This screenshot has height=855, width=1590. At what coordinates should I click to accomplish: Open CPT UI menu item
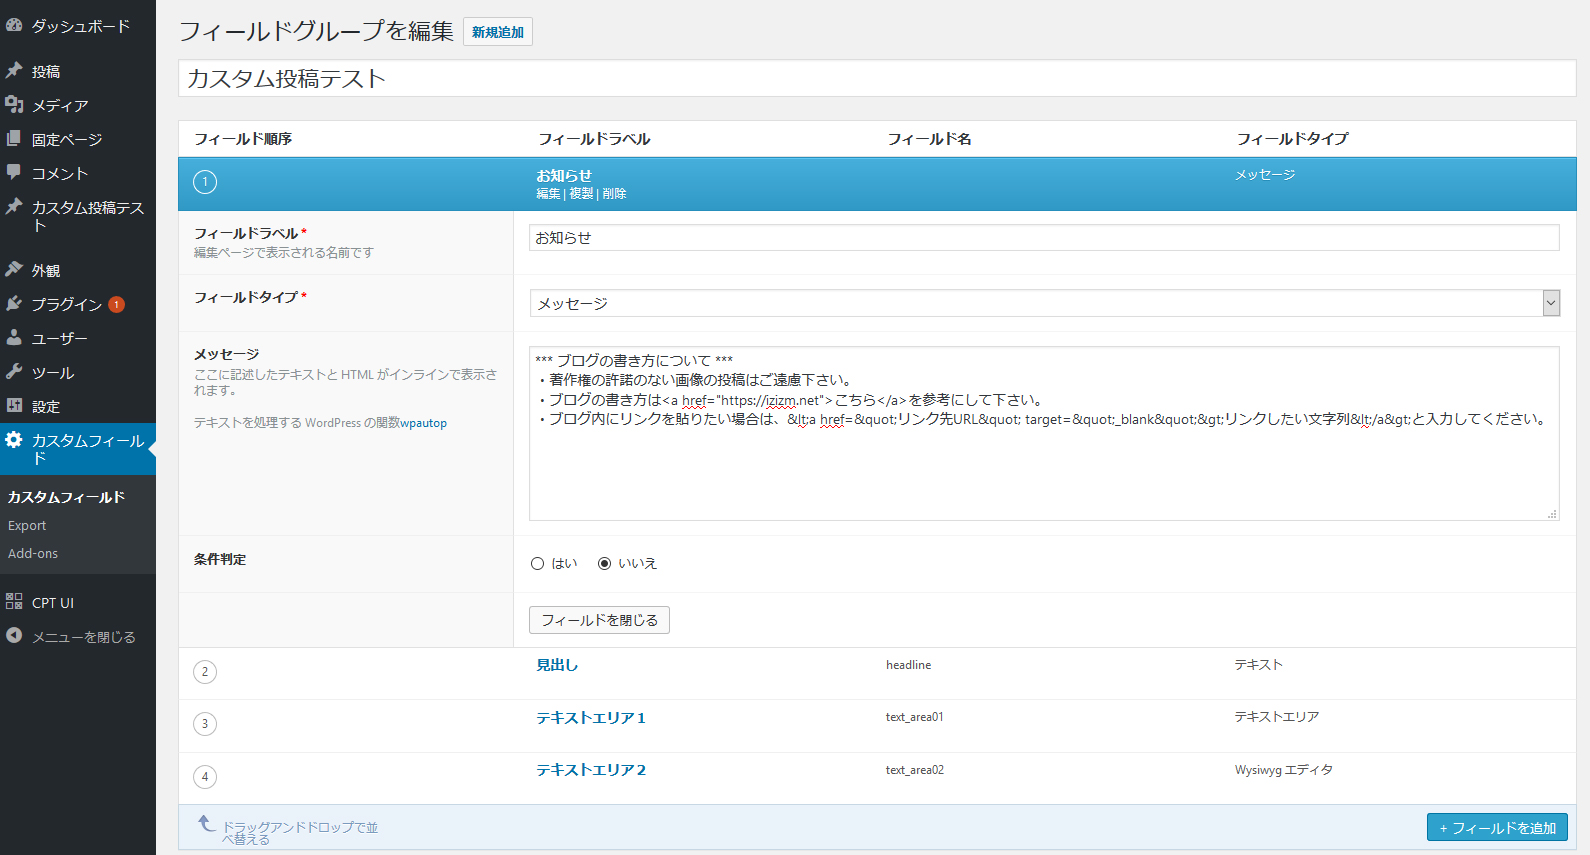(53, 603)
